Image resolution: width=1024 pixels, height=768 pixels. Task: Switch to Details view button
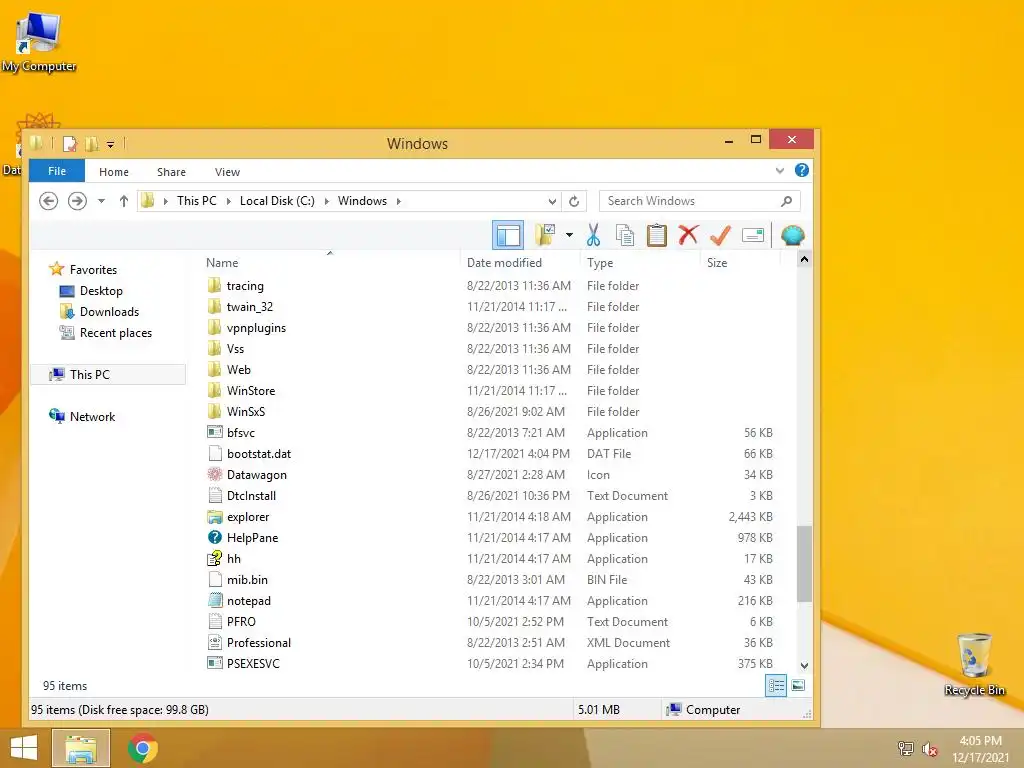pos(776,686)
